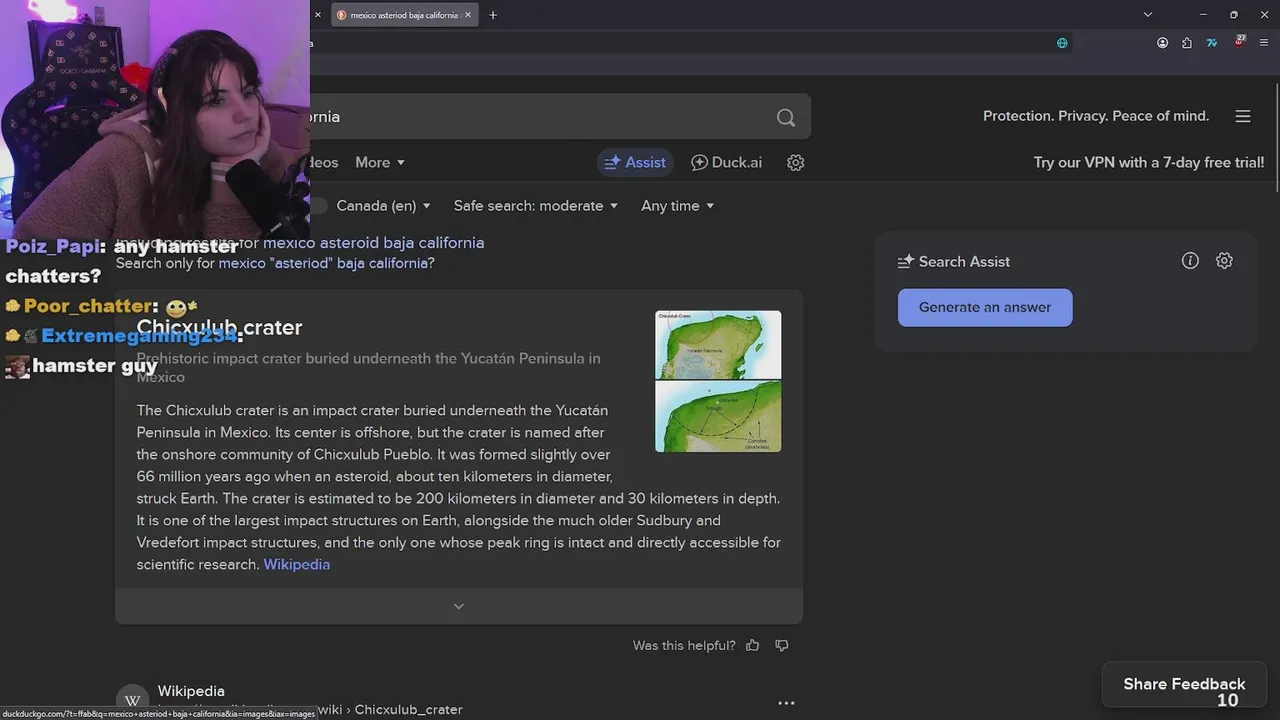This screenshot has width=1280, height=720.
Task: Click the magnifier search icon
Action: [x=786, y=117]
